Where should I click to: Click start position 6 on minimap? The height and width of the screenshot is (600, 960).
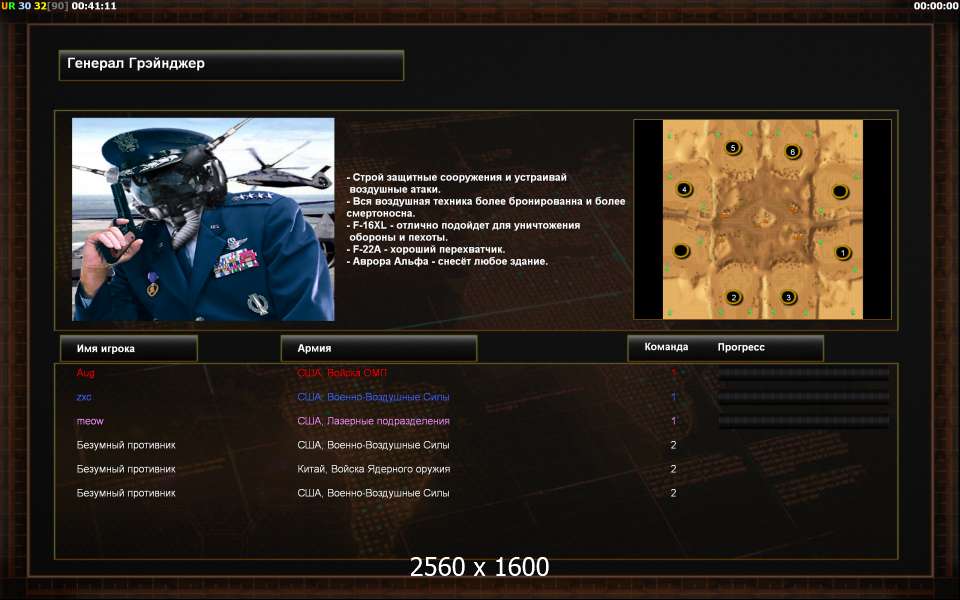[792, 151]
